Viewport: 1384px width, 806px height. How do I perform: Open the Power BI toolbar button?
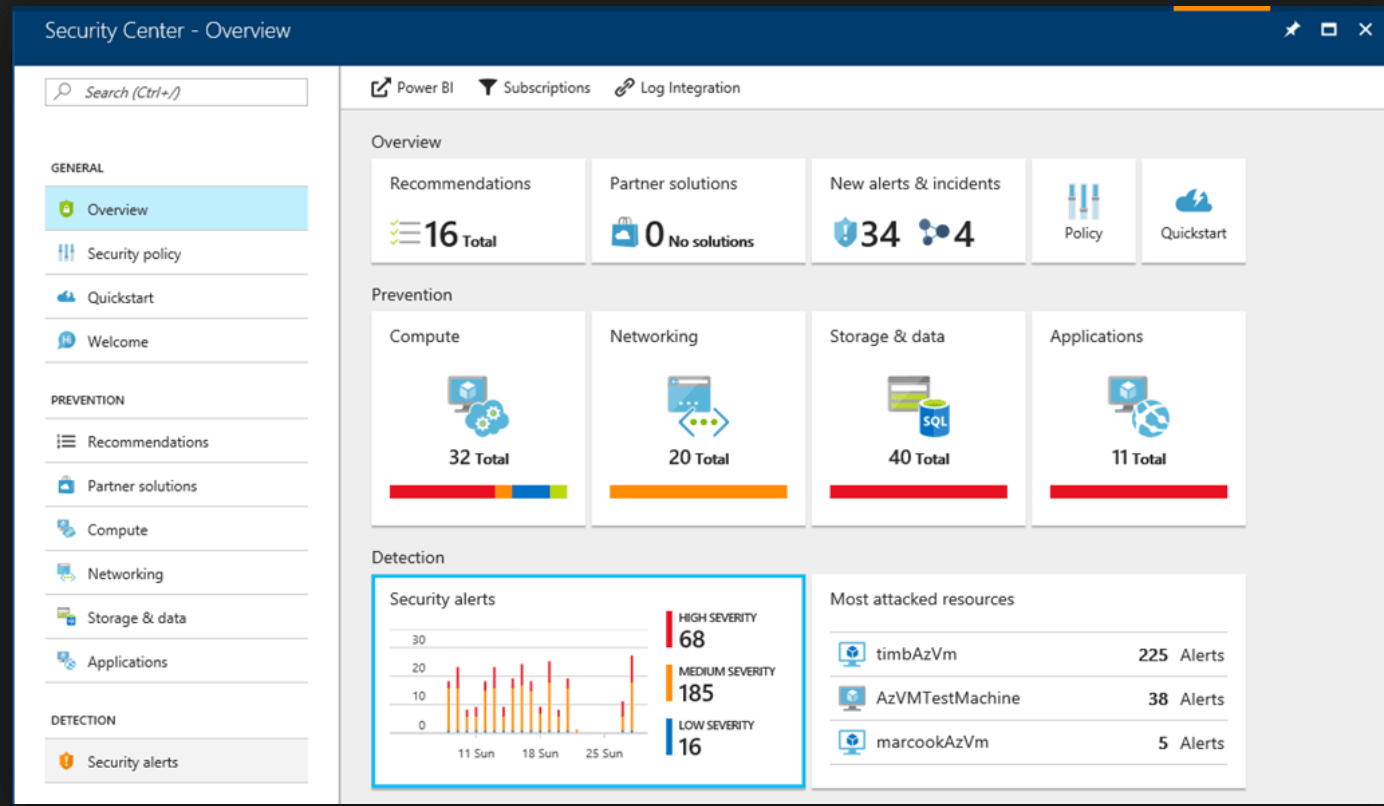[412, 88]
